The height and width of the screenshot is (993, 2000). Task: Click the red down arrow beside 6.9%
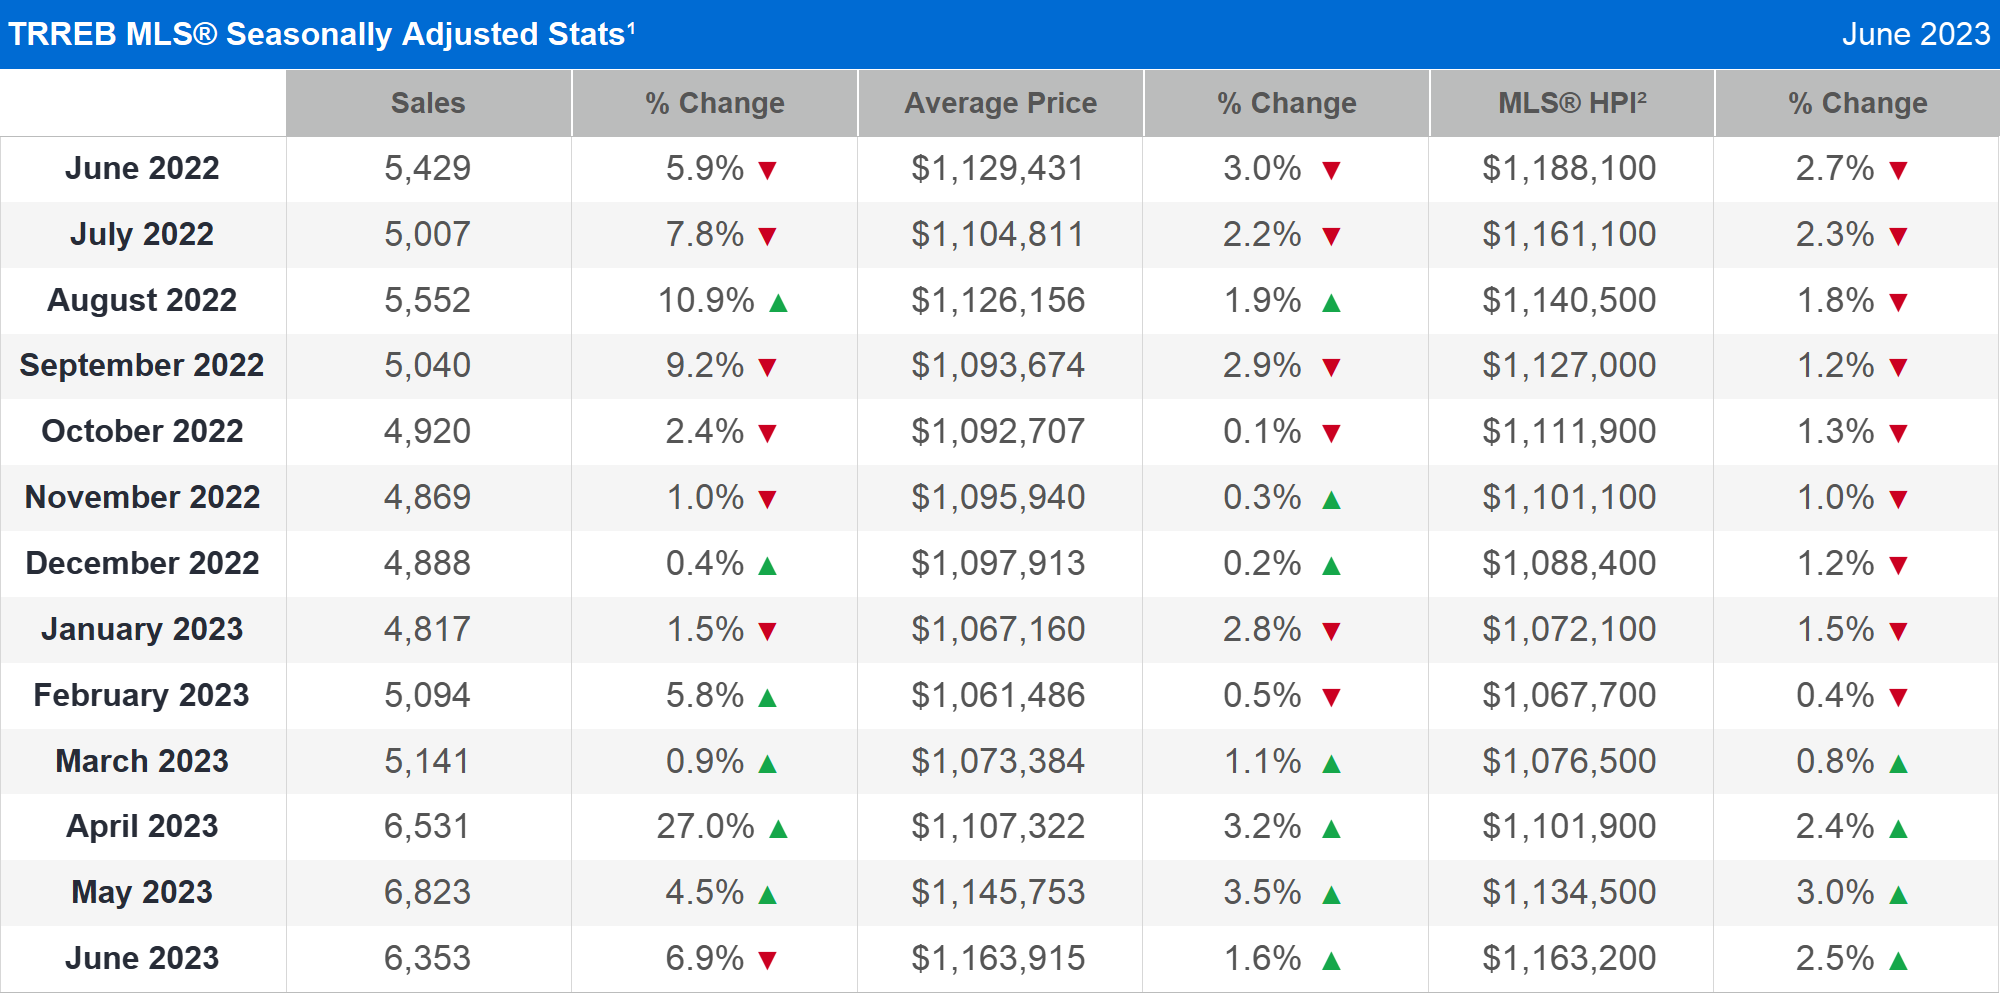(x=767, y=960)
